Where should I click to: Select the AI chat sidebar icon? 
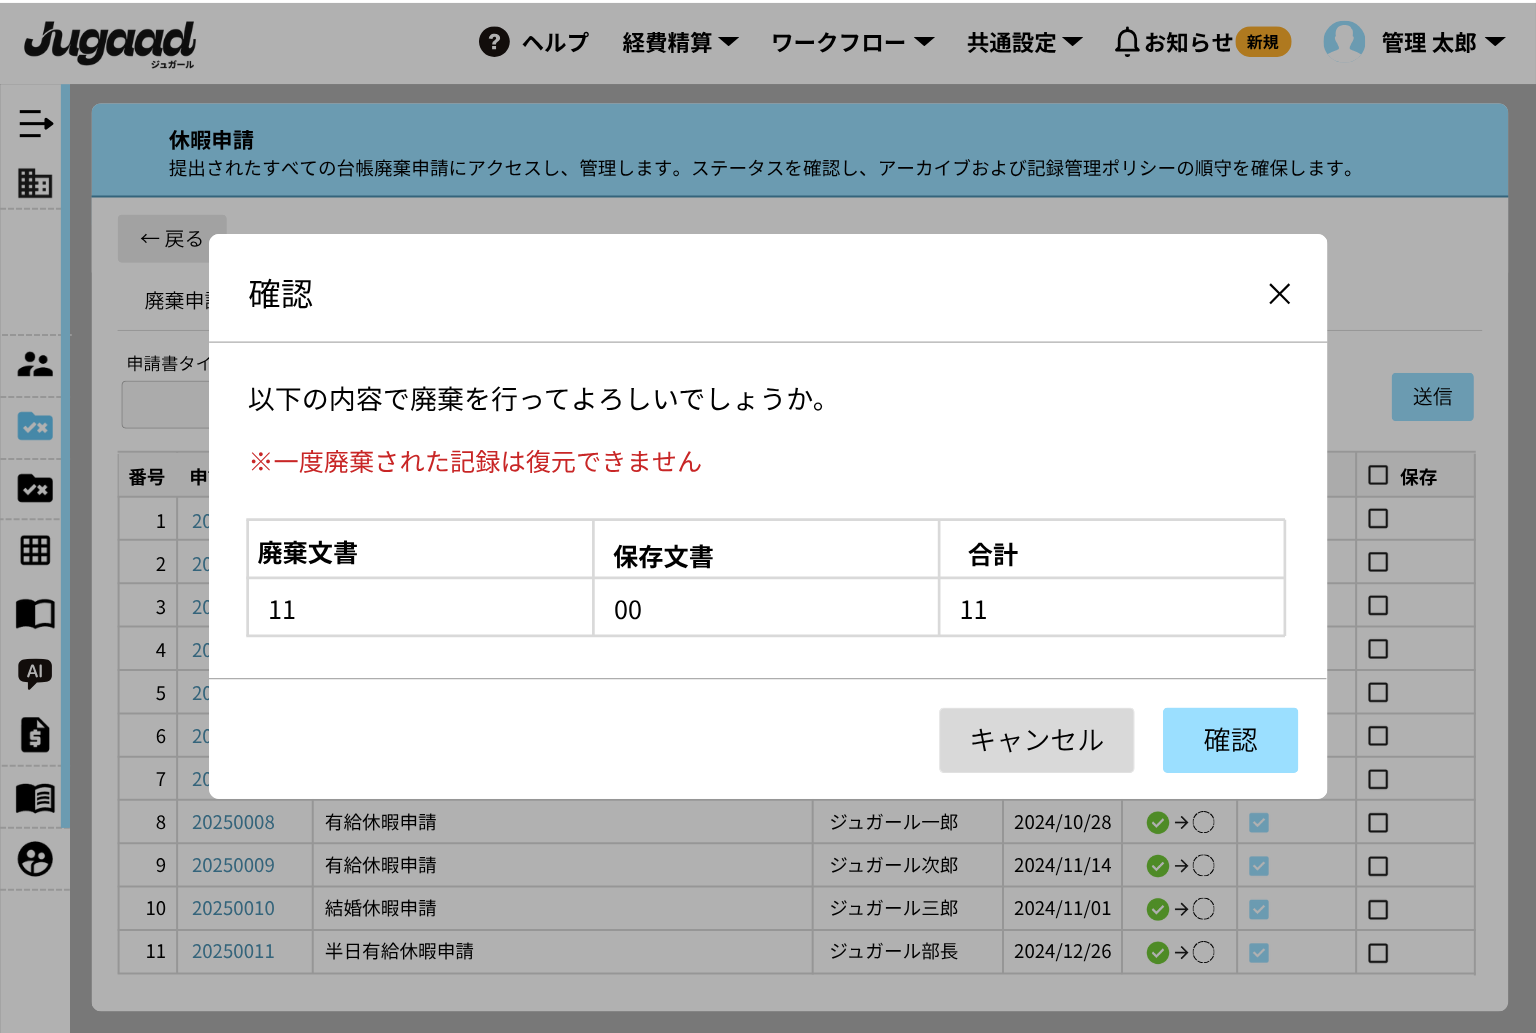(35, 673)
